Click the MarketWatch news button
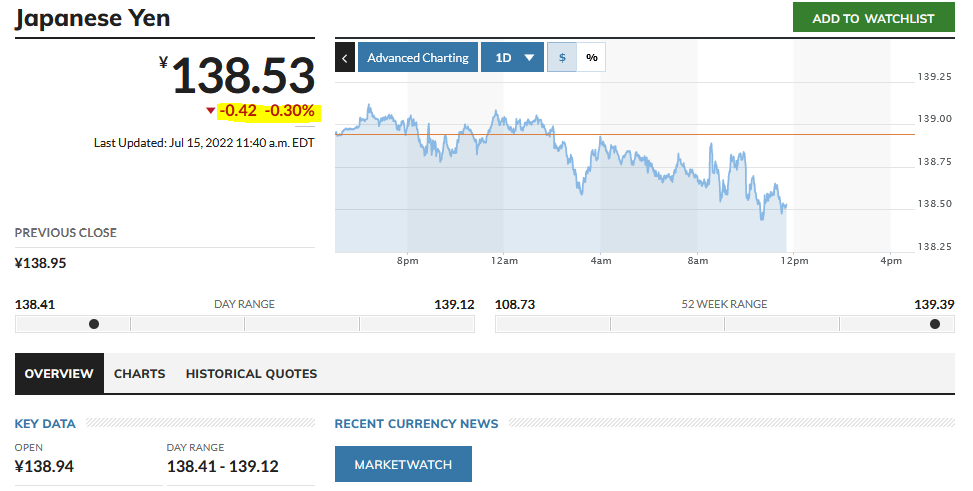This screenshot has width=973, height=491. [403, 464]
